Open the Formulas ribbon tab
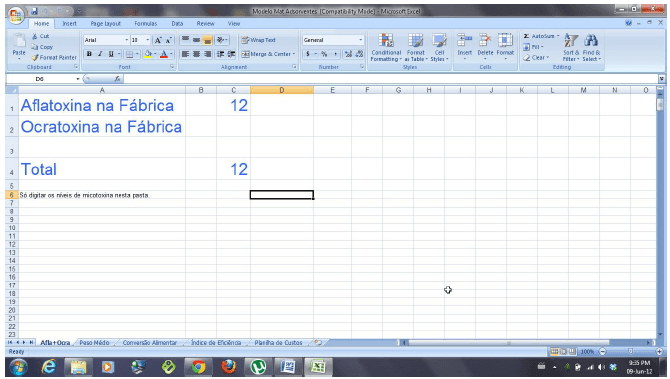670x379 pixels. tap(146, 24)
